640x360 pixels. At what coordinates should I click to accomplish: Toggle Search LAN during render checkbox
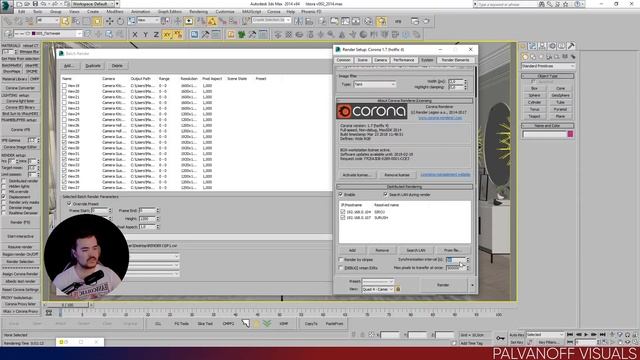pos(385,195)
